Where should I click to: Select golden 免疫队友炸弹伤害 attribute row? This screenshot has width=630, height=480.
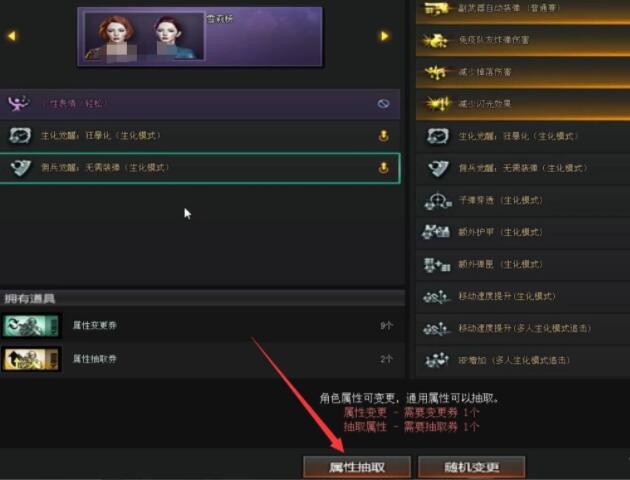523,40
